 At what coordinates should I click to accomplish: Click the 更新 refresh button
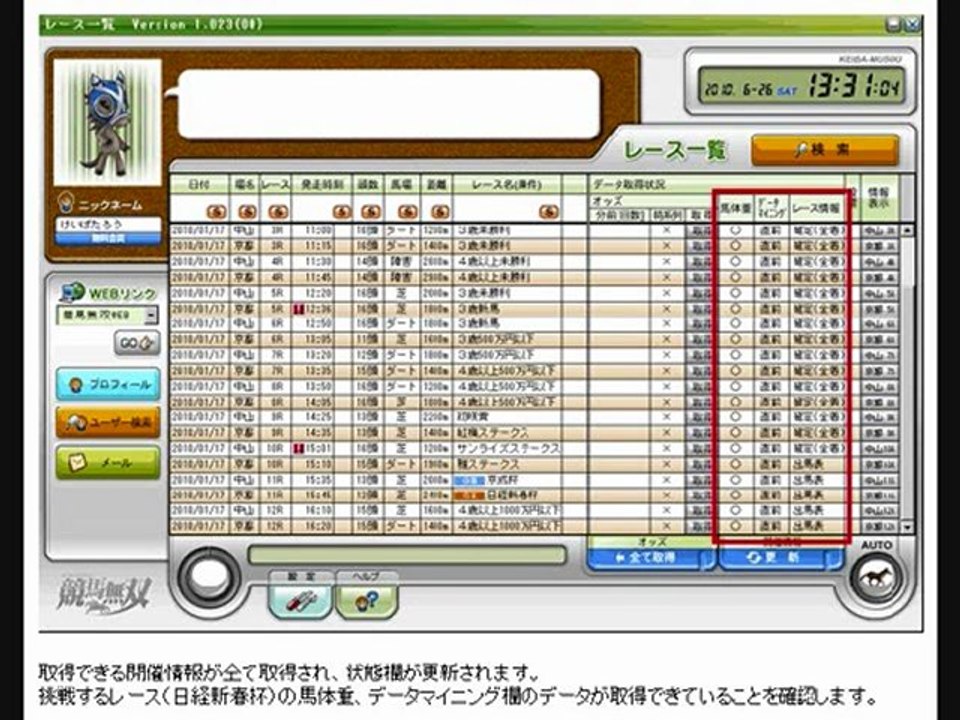(x=781, y=558)
